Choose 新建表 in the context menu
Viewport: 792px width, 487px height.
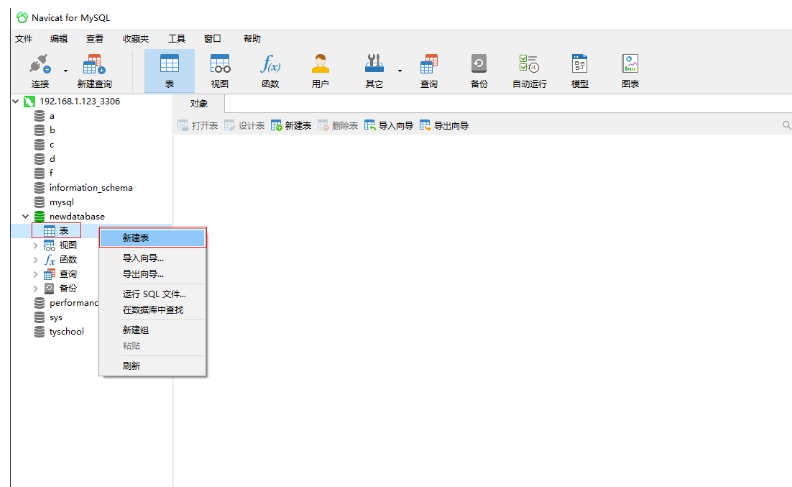[x=136, y=238]
